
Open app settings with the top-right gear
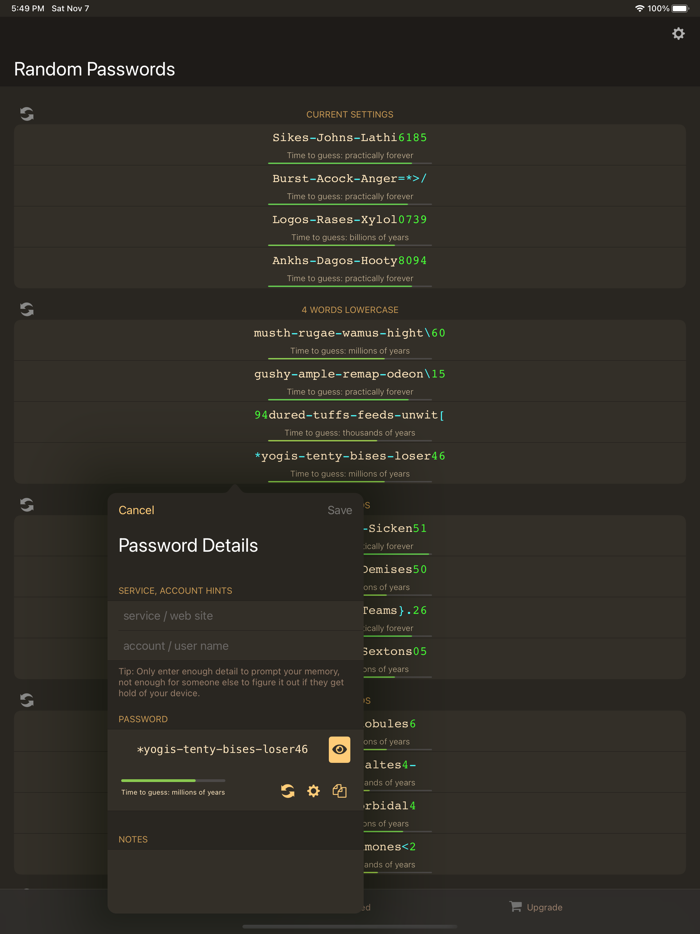[678, 33]
